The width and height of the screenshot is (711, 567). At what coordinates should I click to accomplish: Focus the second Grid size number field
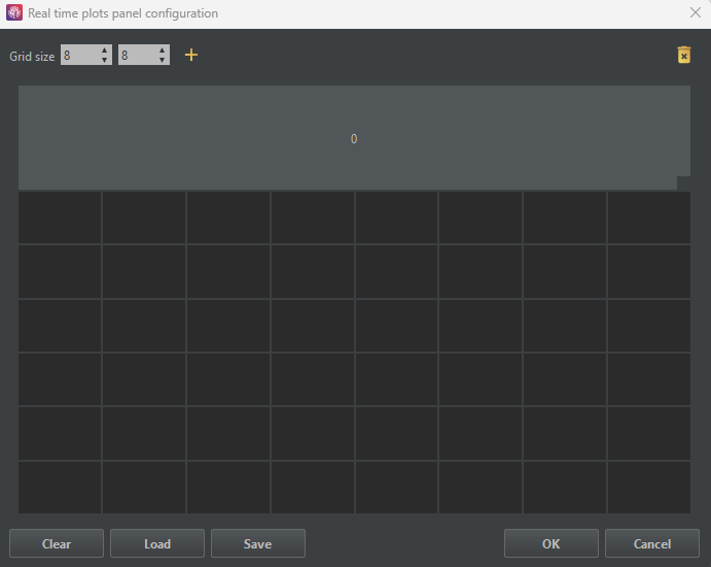136,55
